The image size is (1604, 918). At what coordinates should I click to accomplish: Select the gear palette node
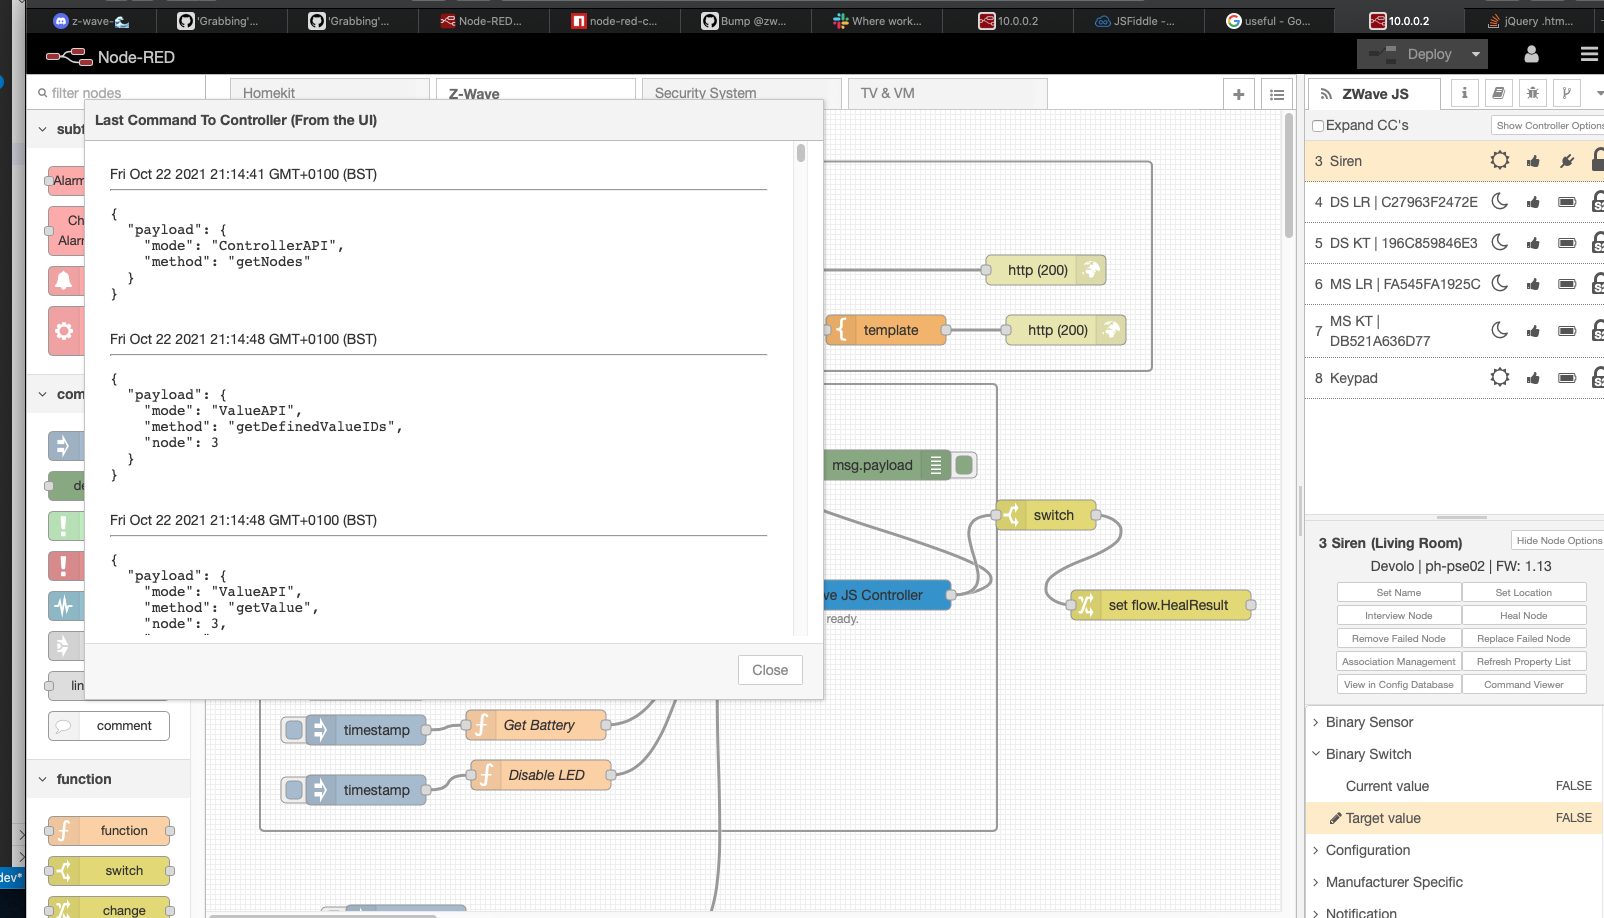click(66, 331)
